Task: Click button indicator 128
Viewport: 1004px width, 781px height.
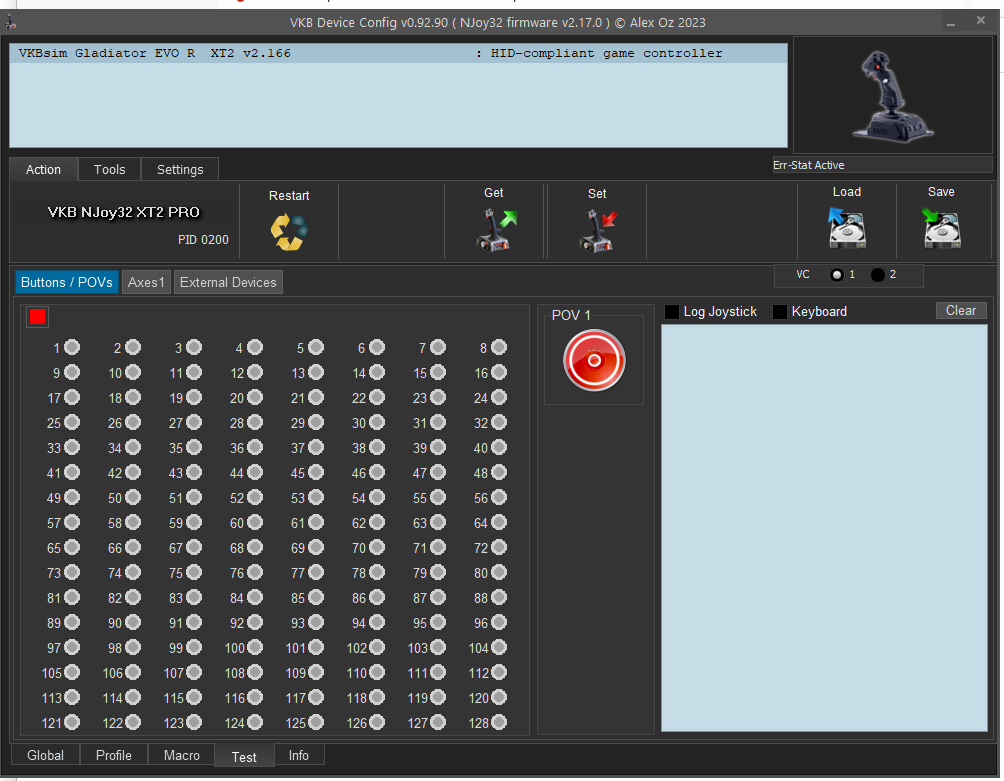Action: (499, 722)
